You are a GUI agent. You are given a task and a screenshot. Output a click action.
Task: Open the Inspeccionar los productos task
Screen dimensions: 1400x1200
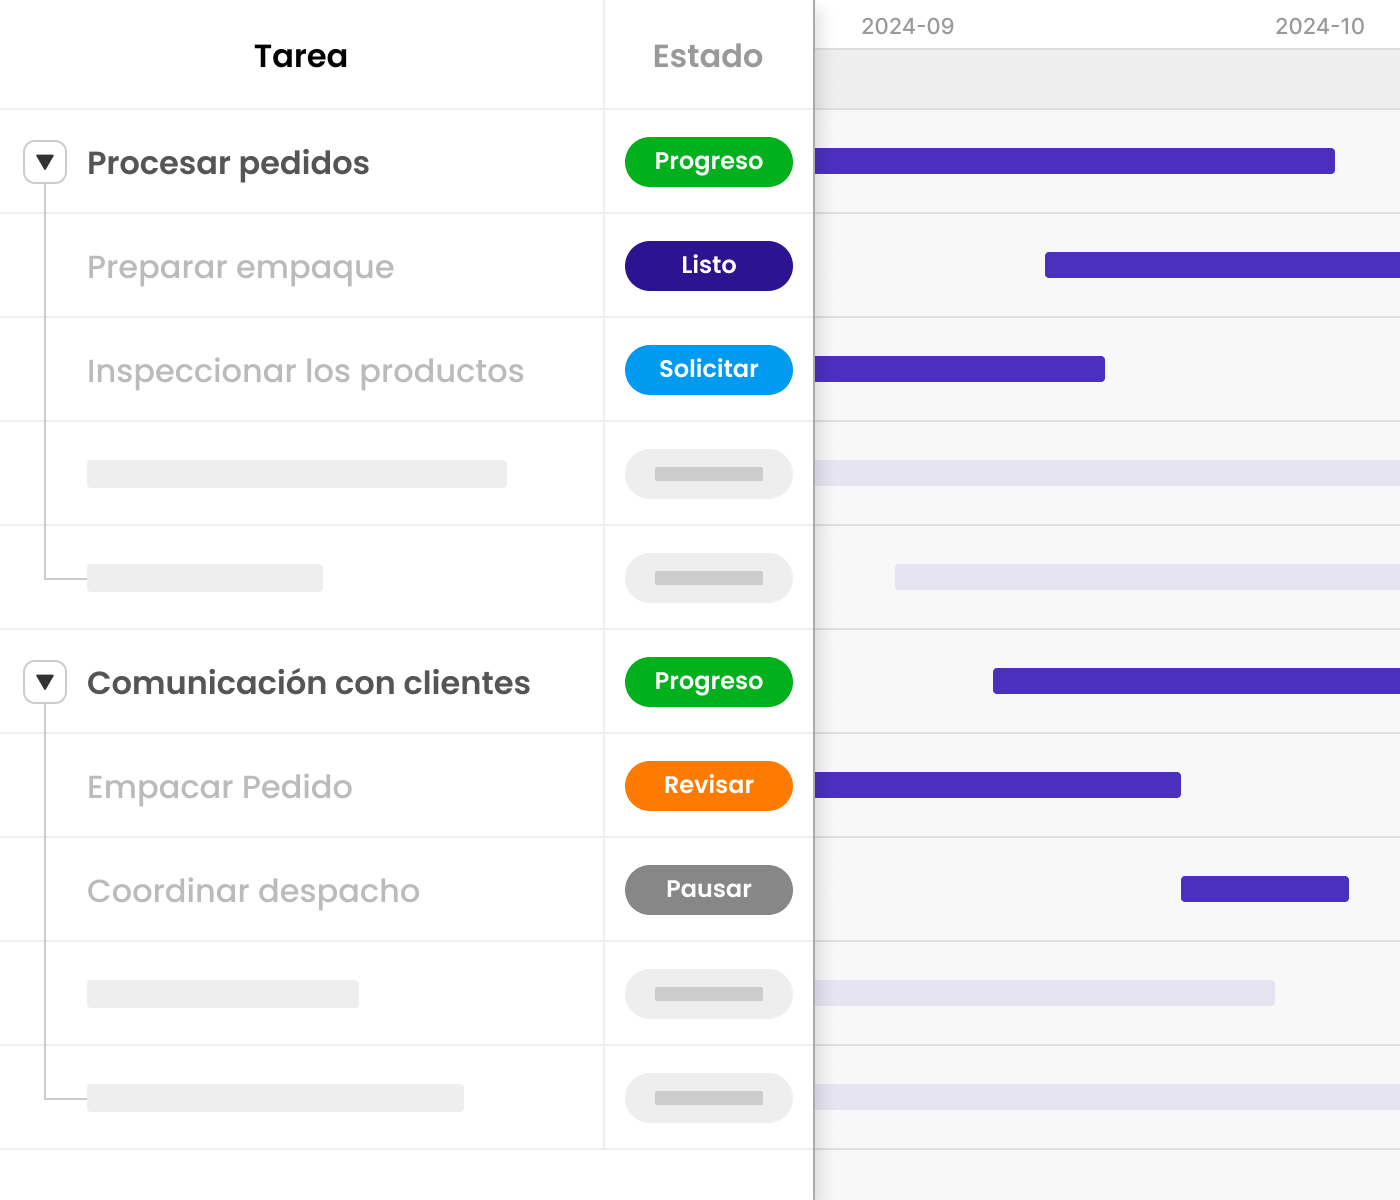305,371
